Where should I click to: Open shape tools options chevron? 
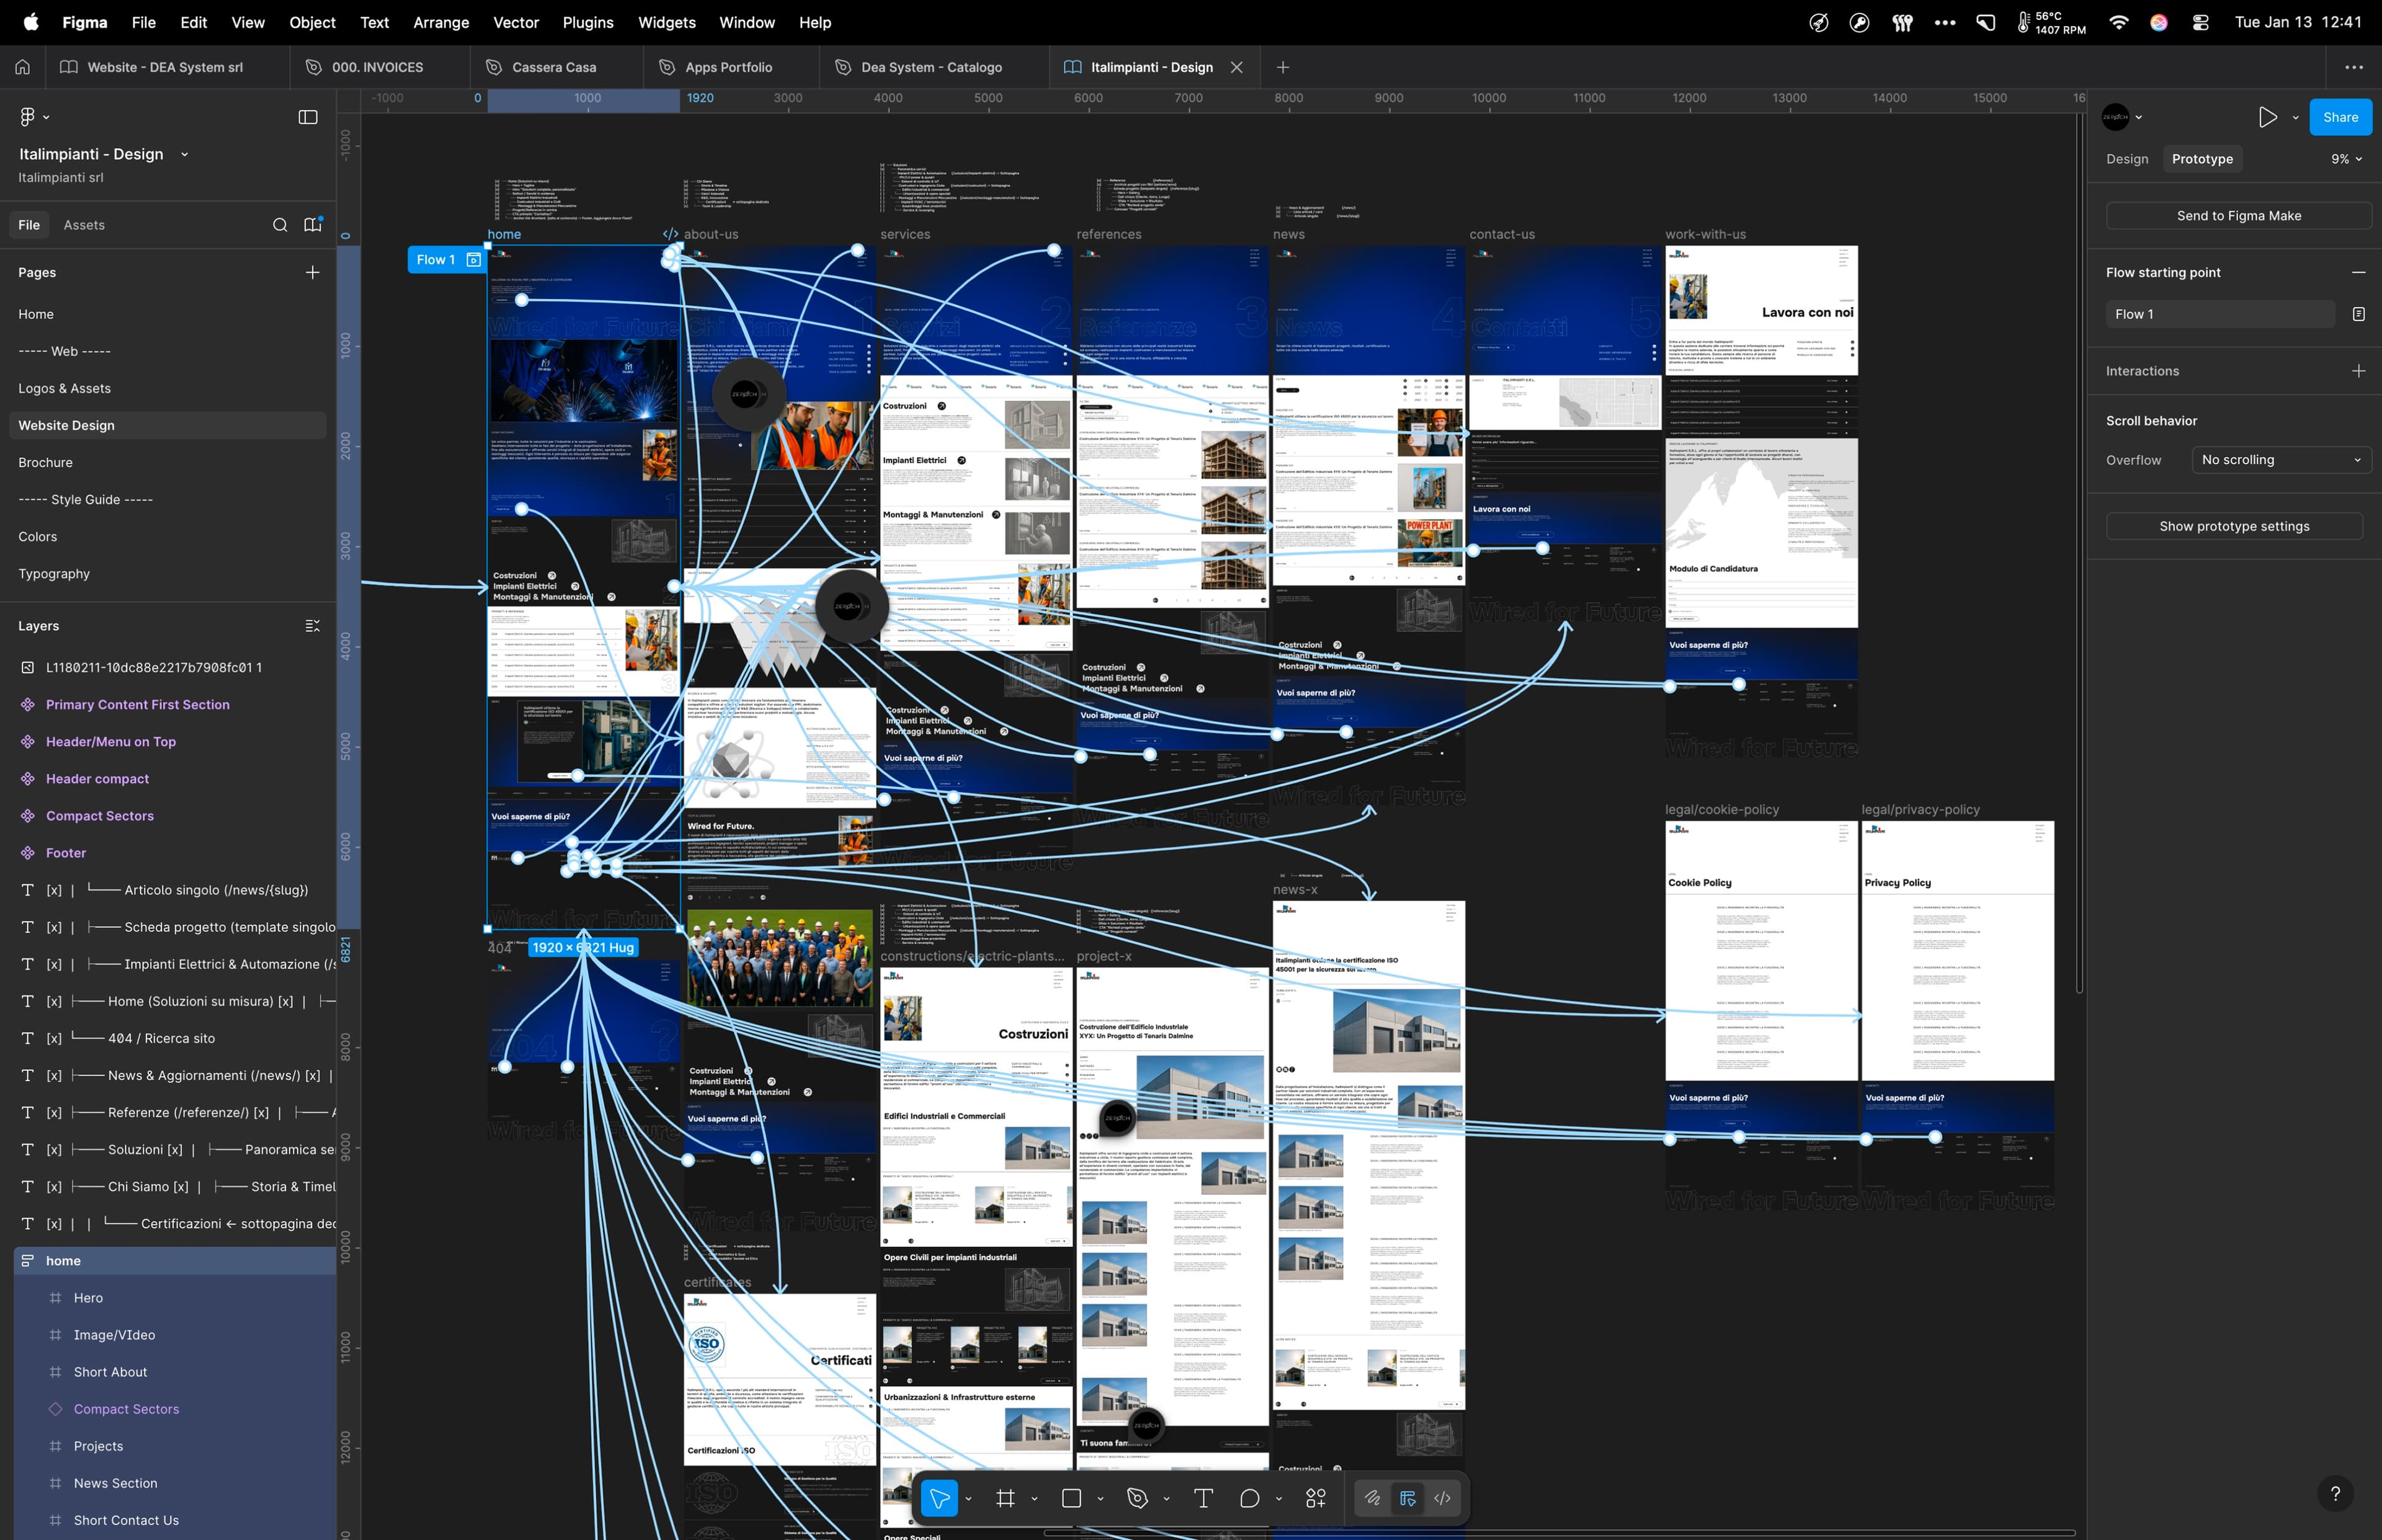pyautogui.click(x=1100, y=1498)
